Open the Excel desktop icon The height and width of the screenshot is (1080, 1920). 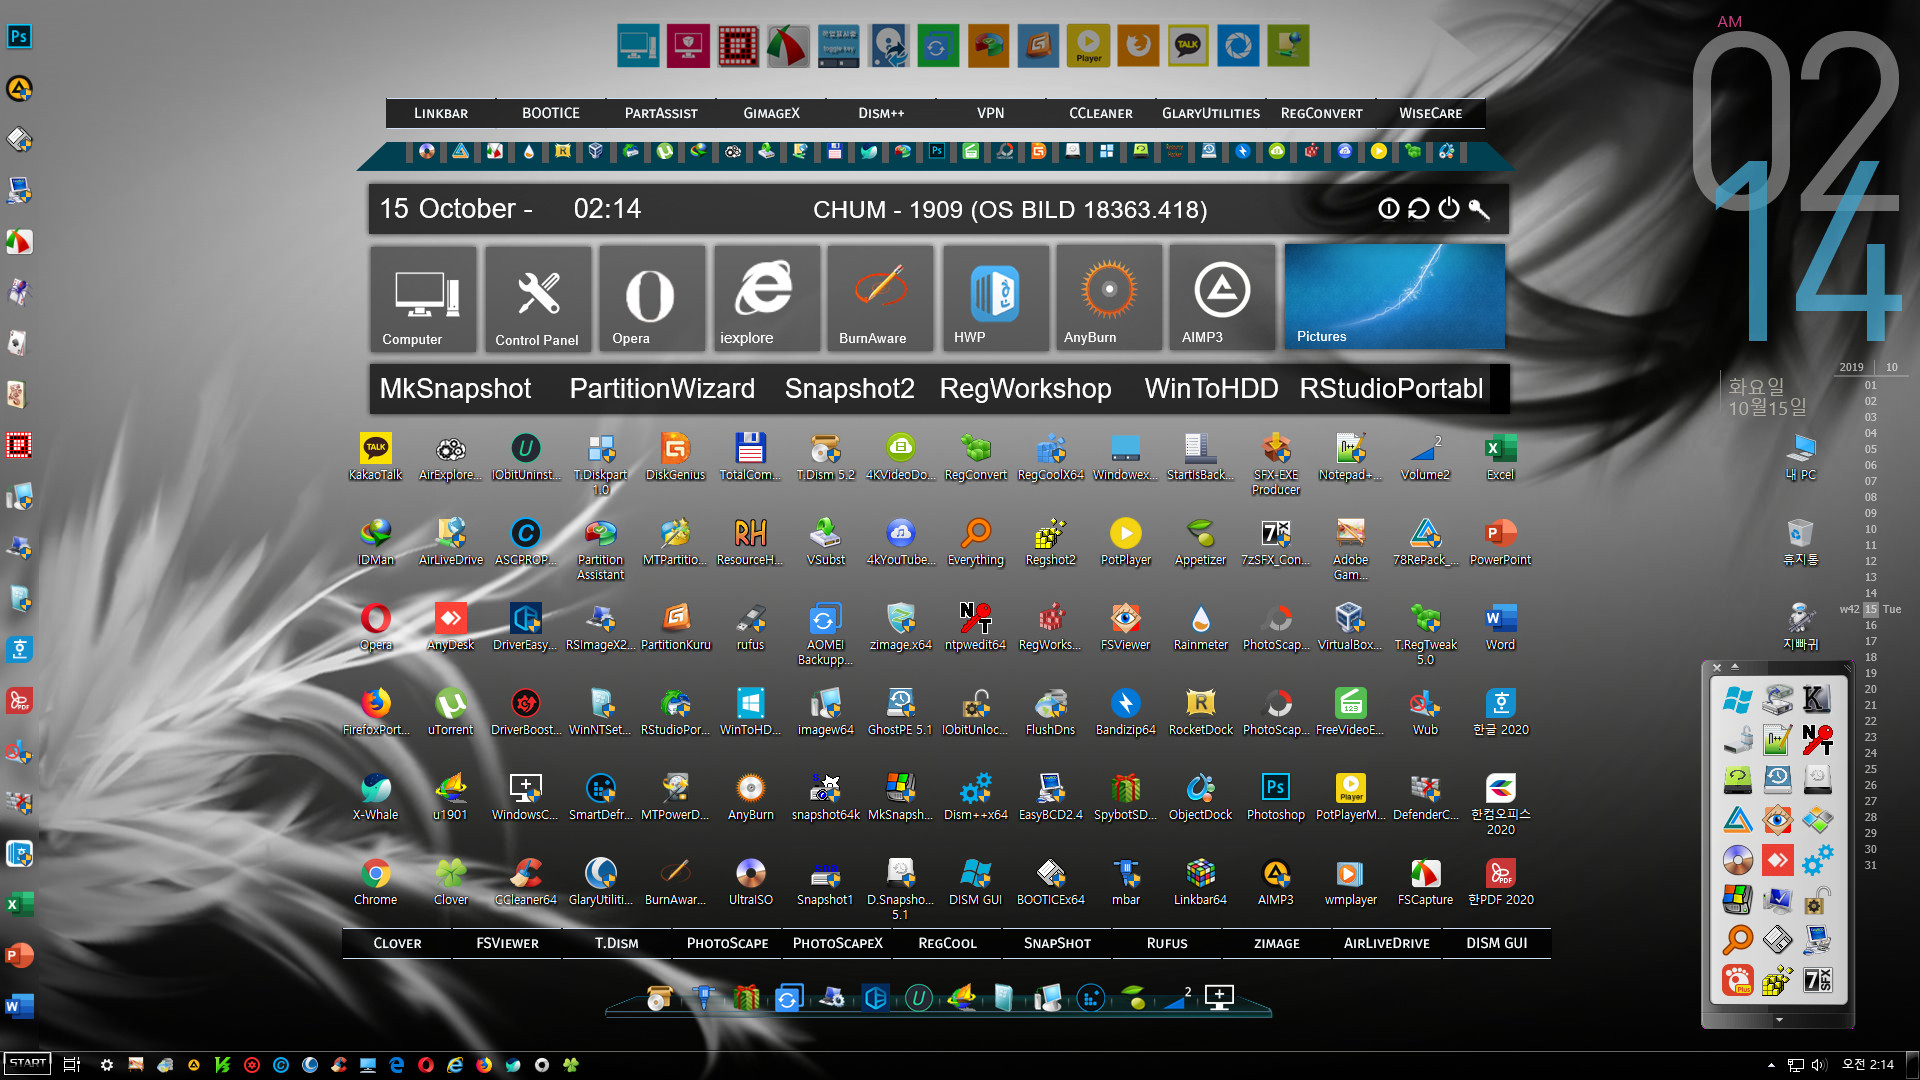click(x=1500, y=456)
